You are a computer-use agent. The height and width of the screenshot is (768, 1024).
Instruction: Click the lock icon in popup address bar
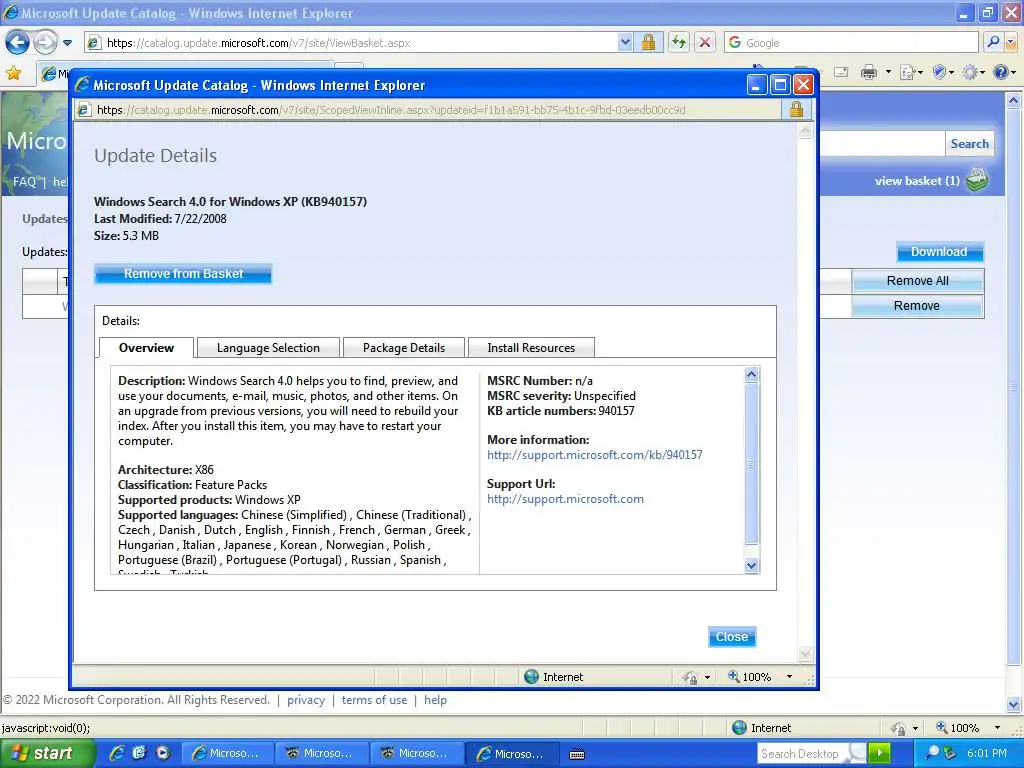(796, 109)
